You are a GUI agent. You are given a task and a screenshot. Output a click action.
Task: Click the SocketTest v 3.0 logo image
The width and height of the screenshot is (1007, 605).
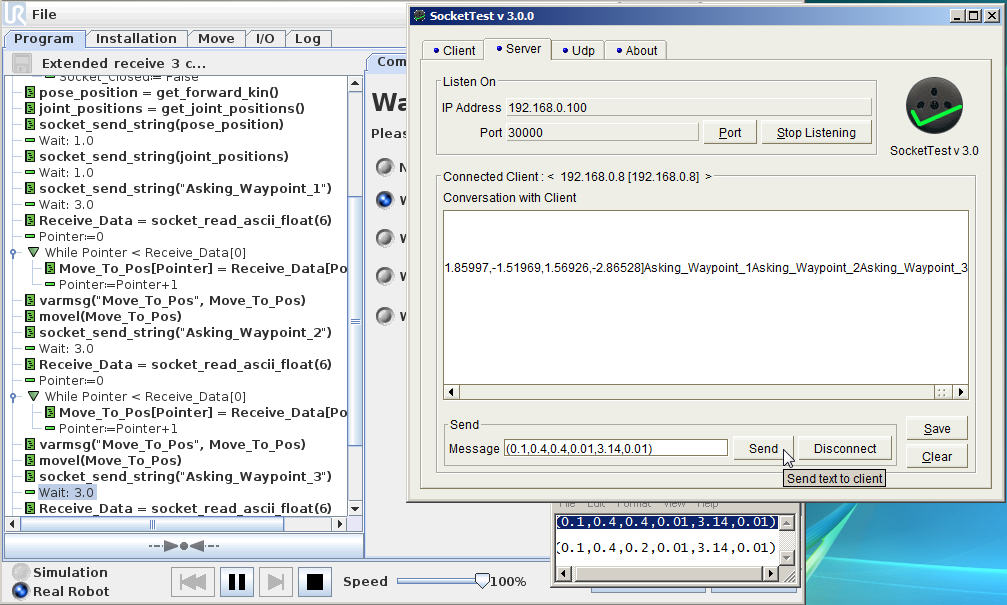[x=934, y=105]
